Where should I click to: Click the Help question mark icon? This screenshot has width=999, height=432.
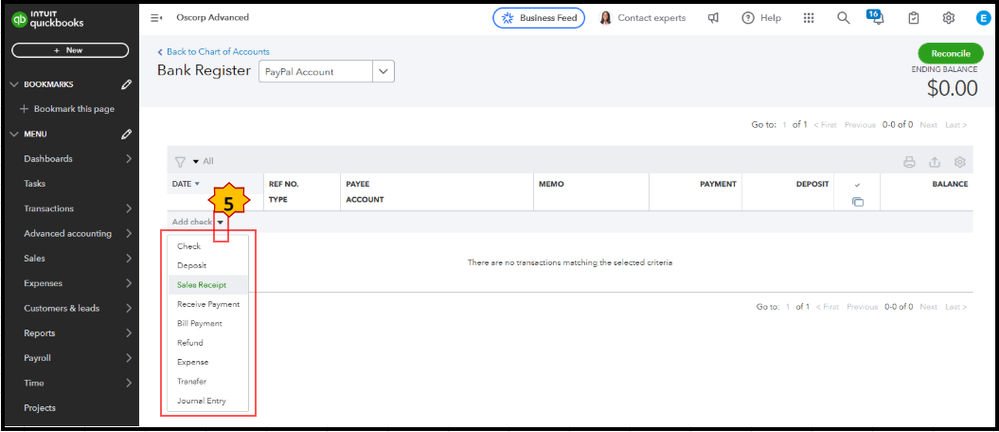[x=747, y=18]
